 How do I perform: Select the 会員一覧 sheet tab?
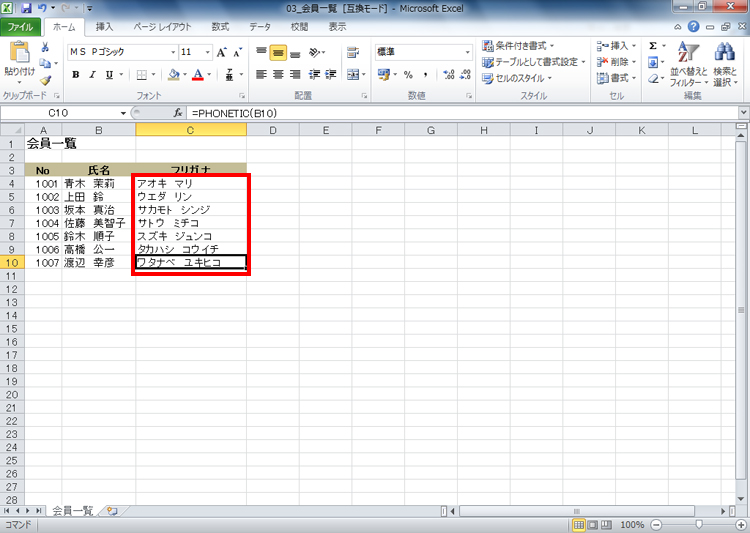click(x=72, y=511)
